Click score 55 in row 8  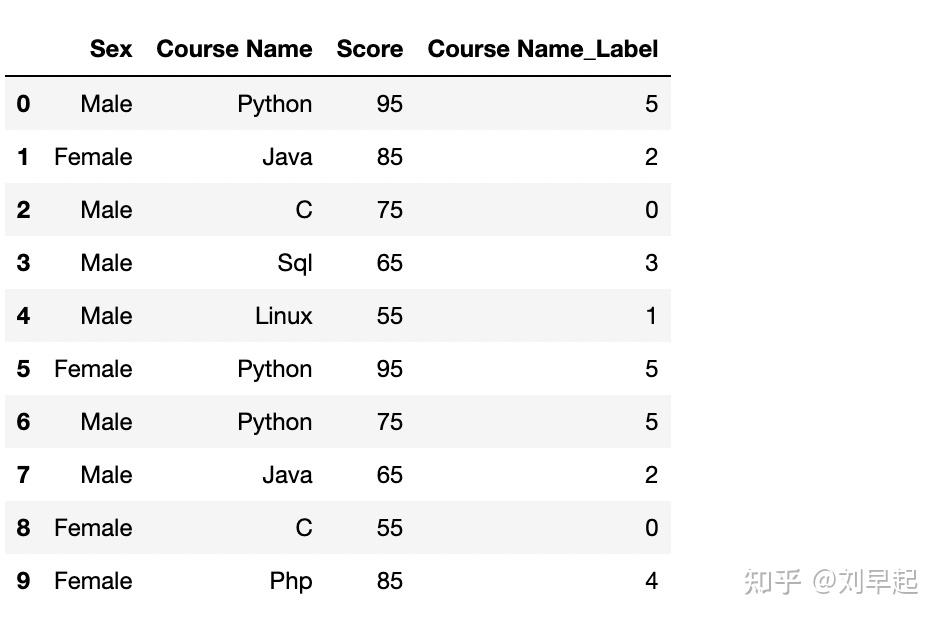(389, 528)
